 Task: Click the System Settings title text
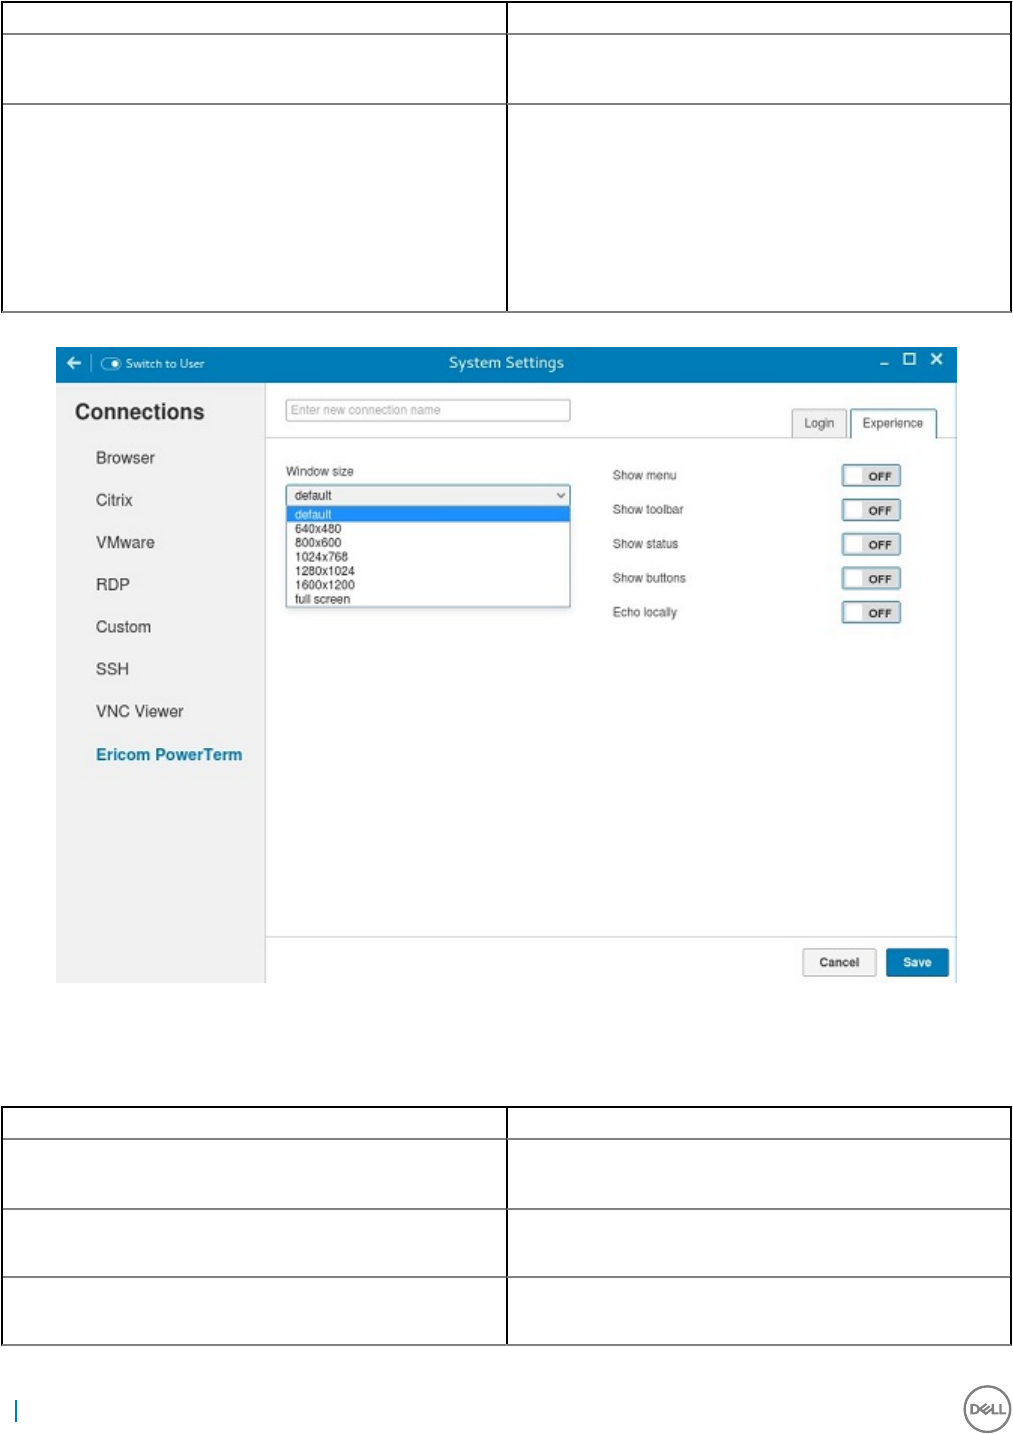pos(506,363)
